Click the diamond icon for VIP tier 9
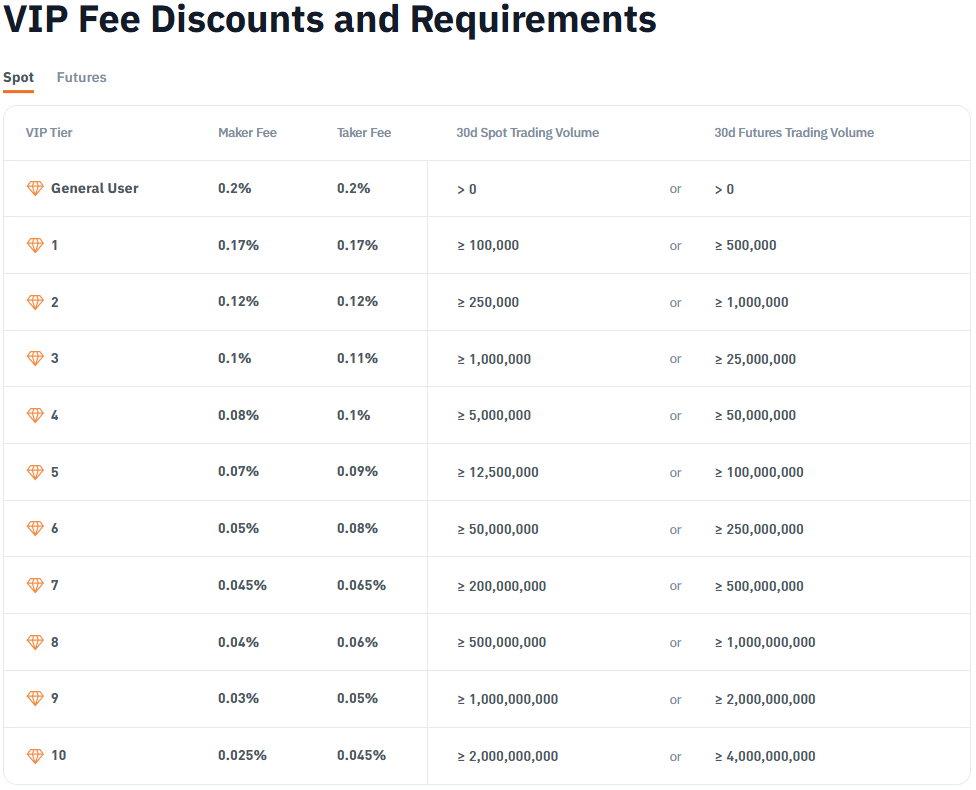 35,698
